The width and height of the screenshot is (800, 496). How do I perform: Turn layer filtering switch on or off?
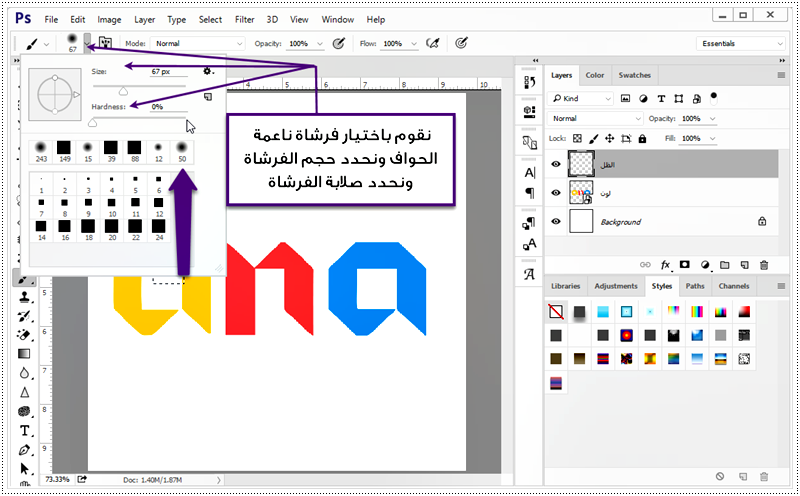pyautogui.click(x=713, y=98)
